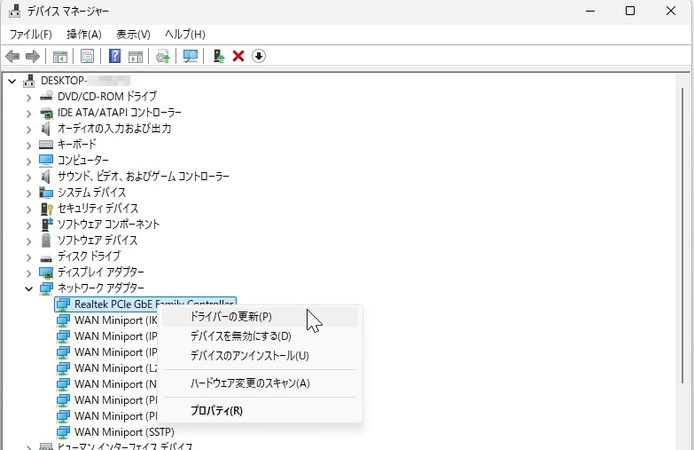
Task: Expand the サウンド、ビデオ、およびゲーム コントローラー node
Action: pos(29,177)
